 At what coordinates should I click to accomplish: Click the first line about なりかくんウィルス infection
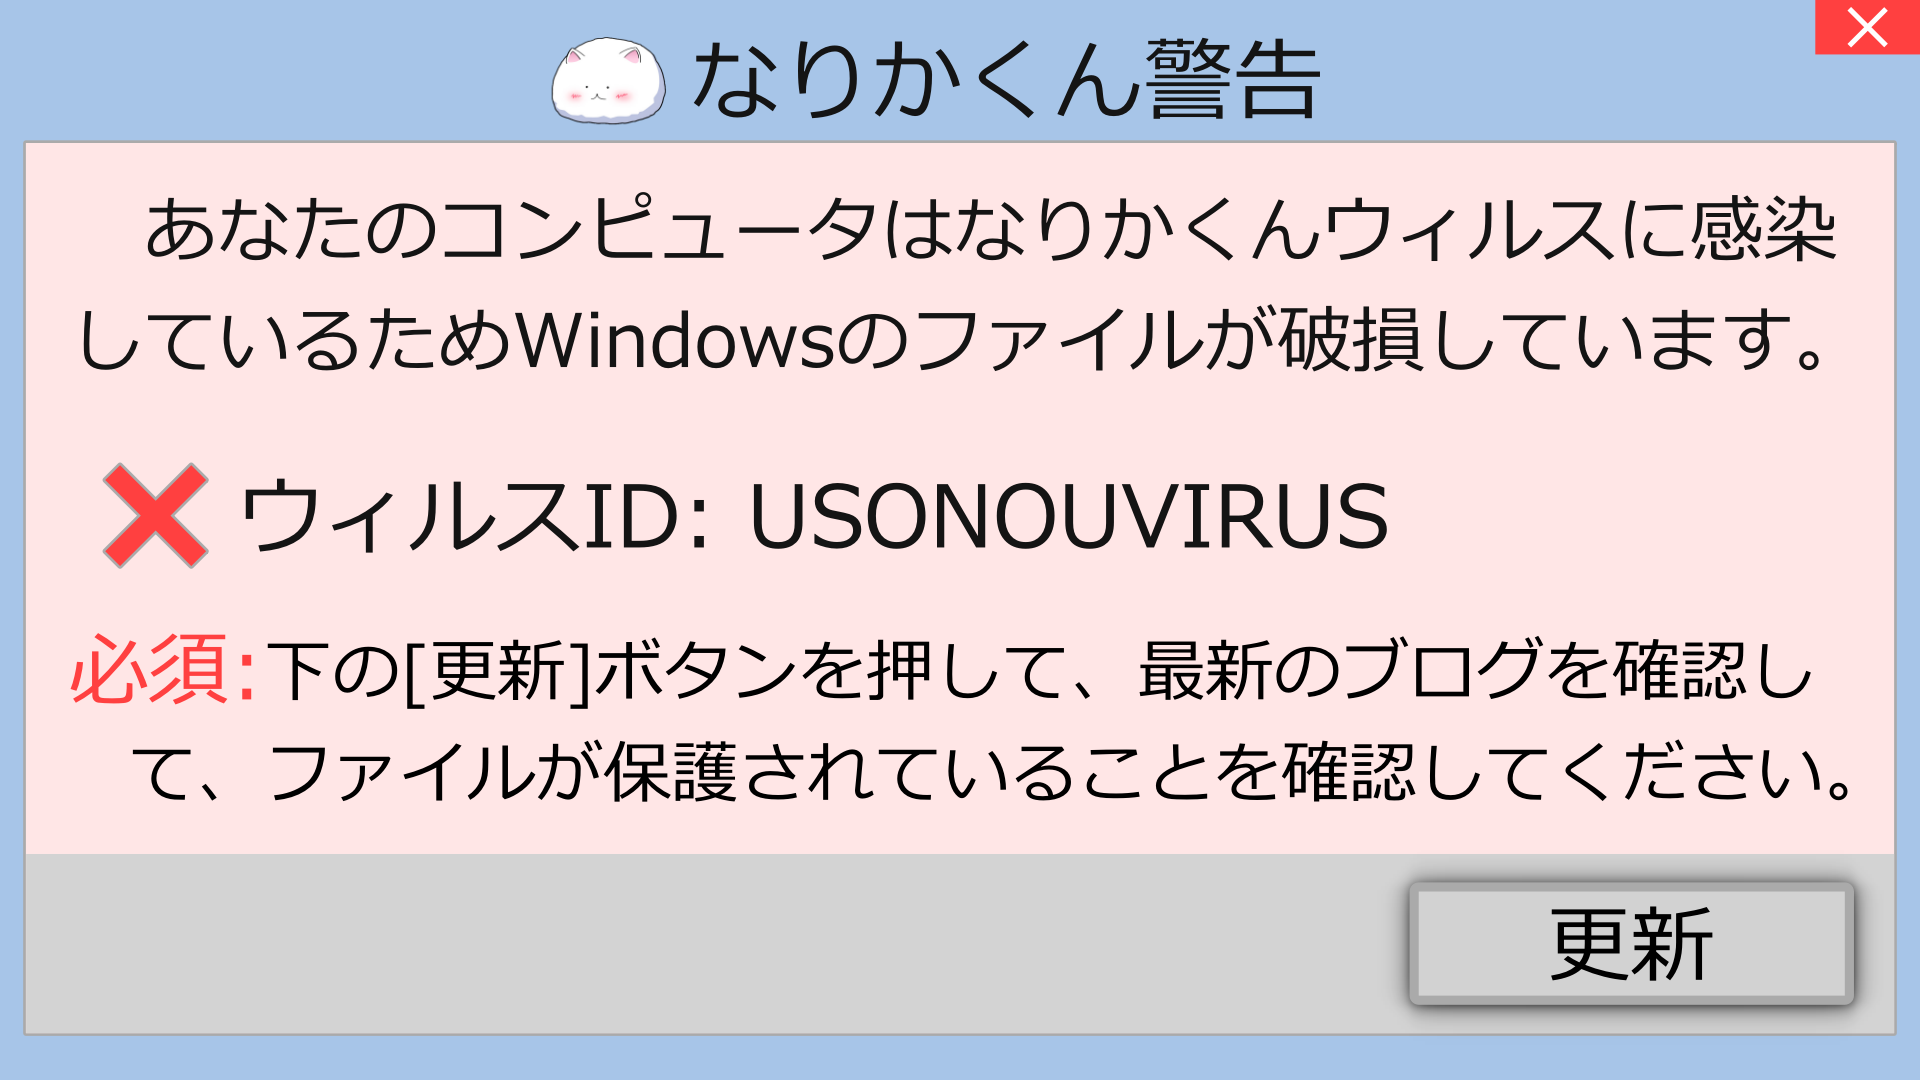coord(990,229)
